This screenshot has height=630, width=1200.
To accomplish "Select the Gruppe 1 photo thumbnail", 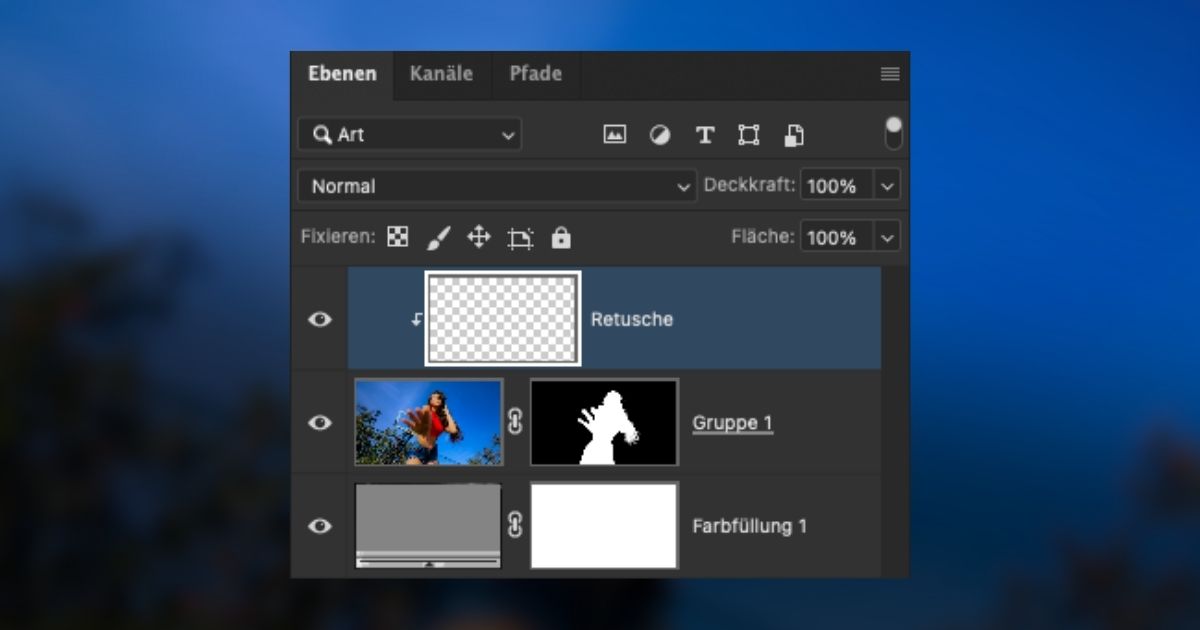I will click(429, 422).
